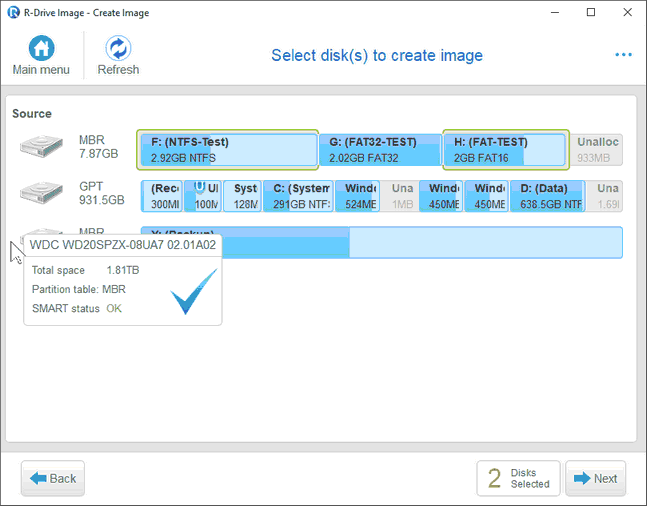
Task: Click the Refresh toolbar icon
Action: click(118, 48)
